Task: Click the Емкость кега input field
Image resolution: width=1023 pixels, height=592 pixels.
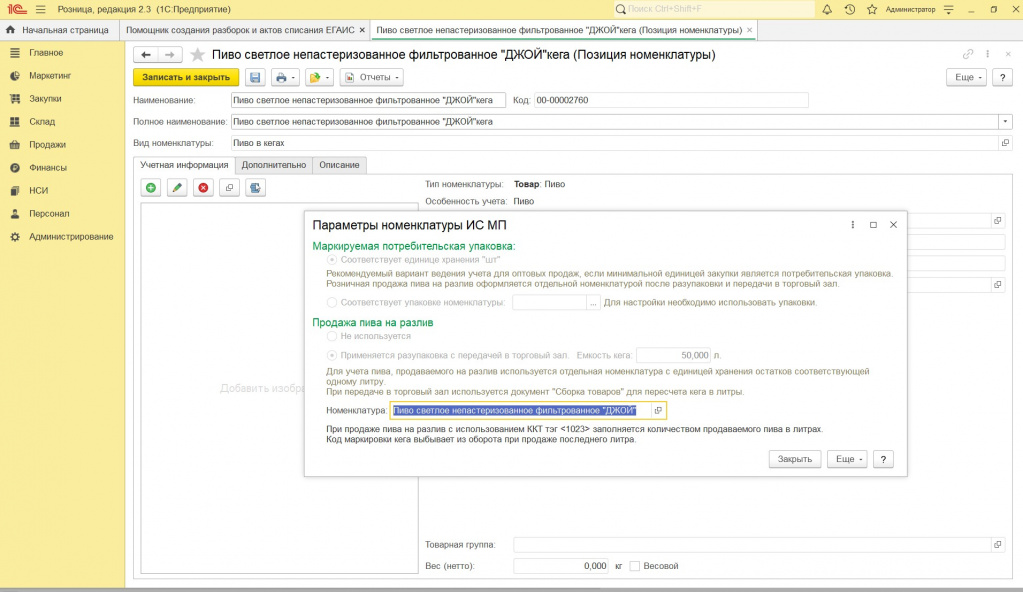Action: [x=673, y=355]
